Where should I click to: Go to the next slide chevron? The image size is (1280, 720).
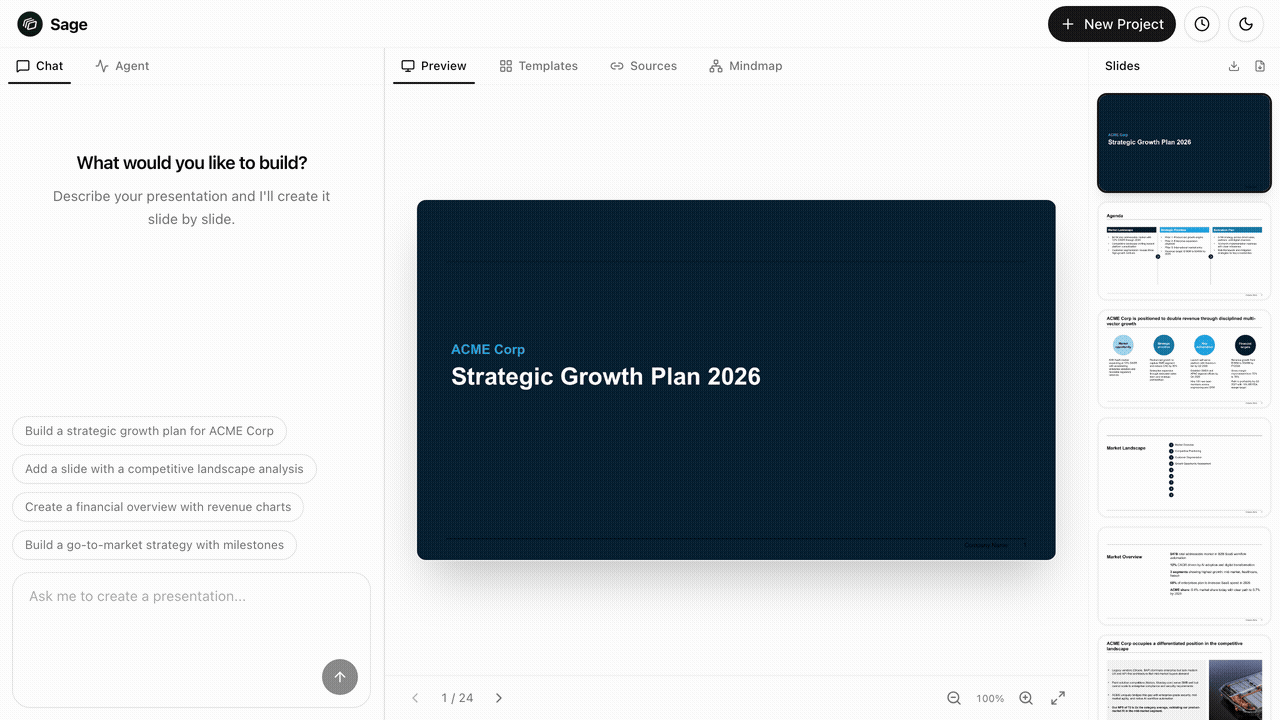click(x=499, y=698)
